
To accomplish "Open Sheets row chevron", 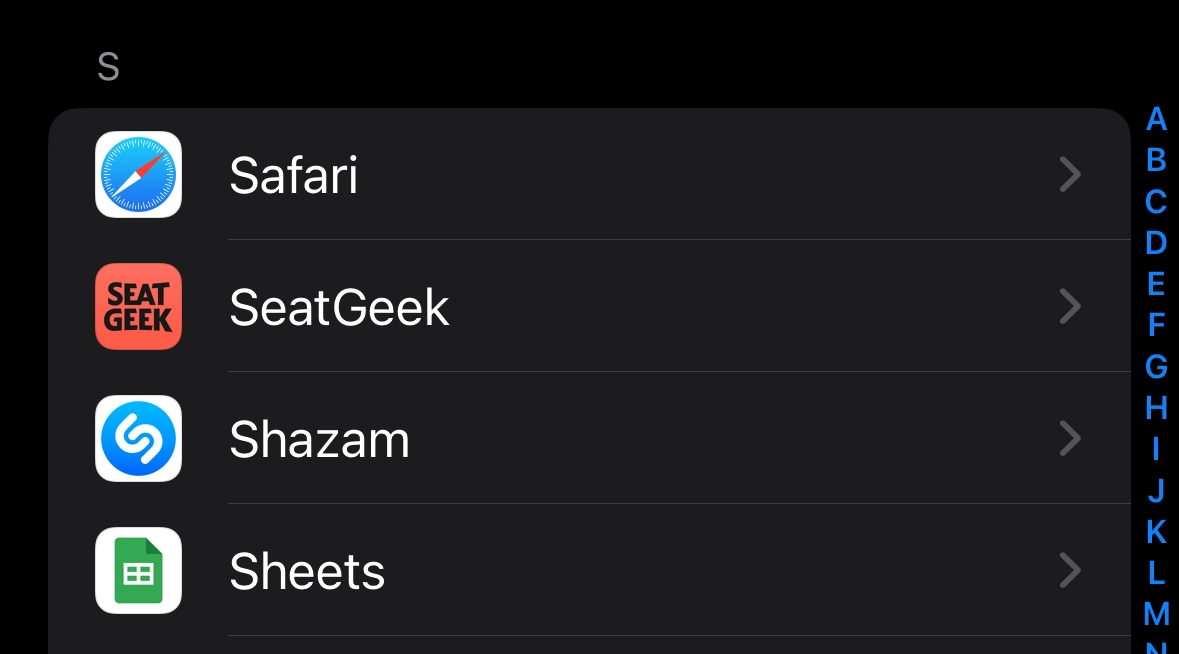I will pyautogui.click(x=1070, y=571).
